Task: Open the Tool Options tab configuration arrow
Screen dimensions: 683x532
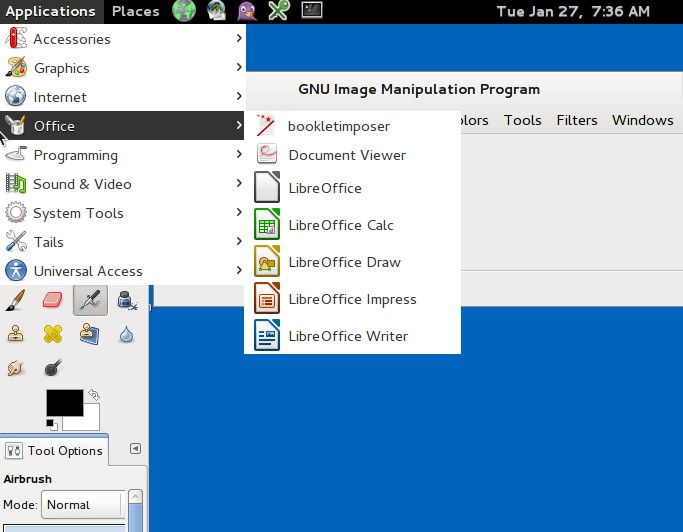Action: (135, 448)
